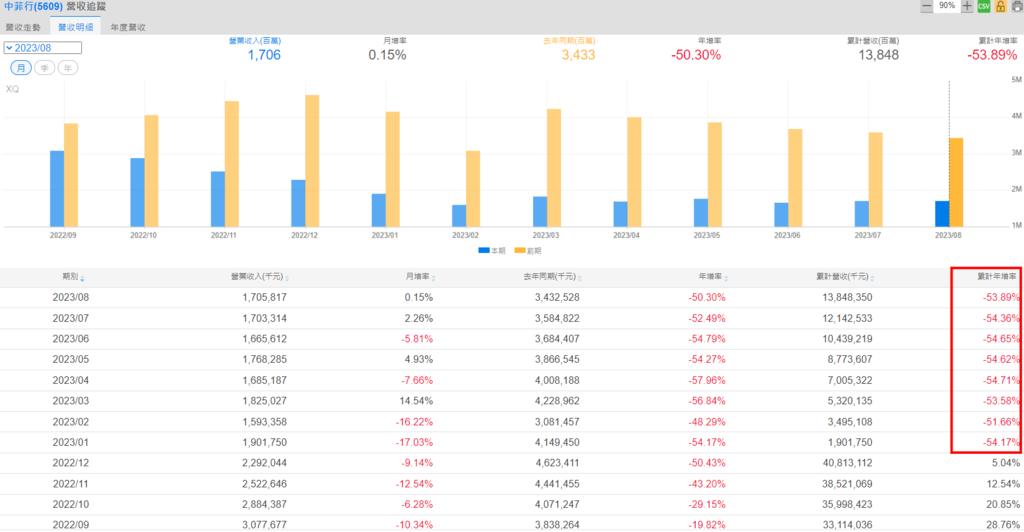Sort by 月增率 column header
Screen dimensions: 1024x532
pos(421,277)
